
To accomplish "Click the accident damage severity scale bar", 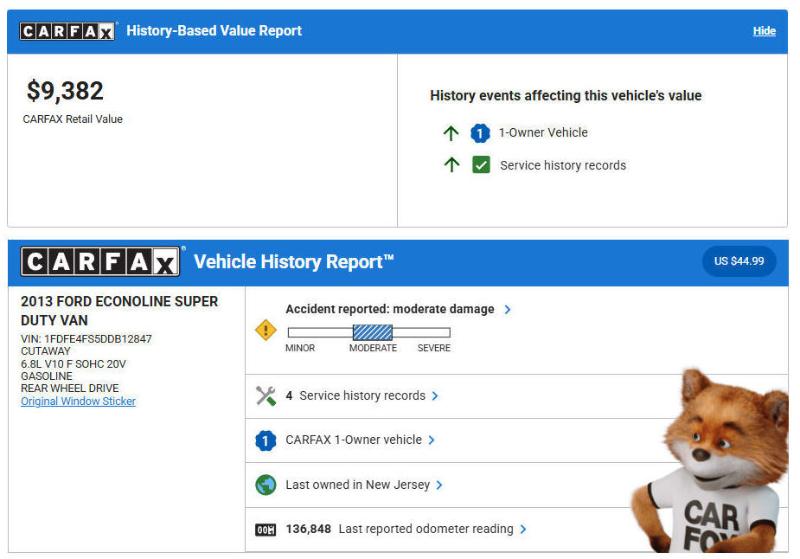I will tap(368, 332).
